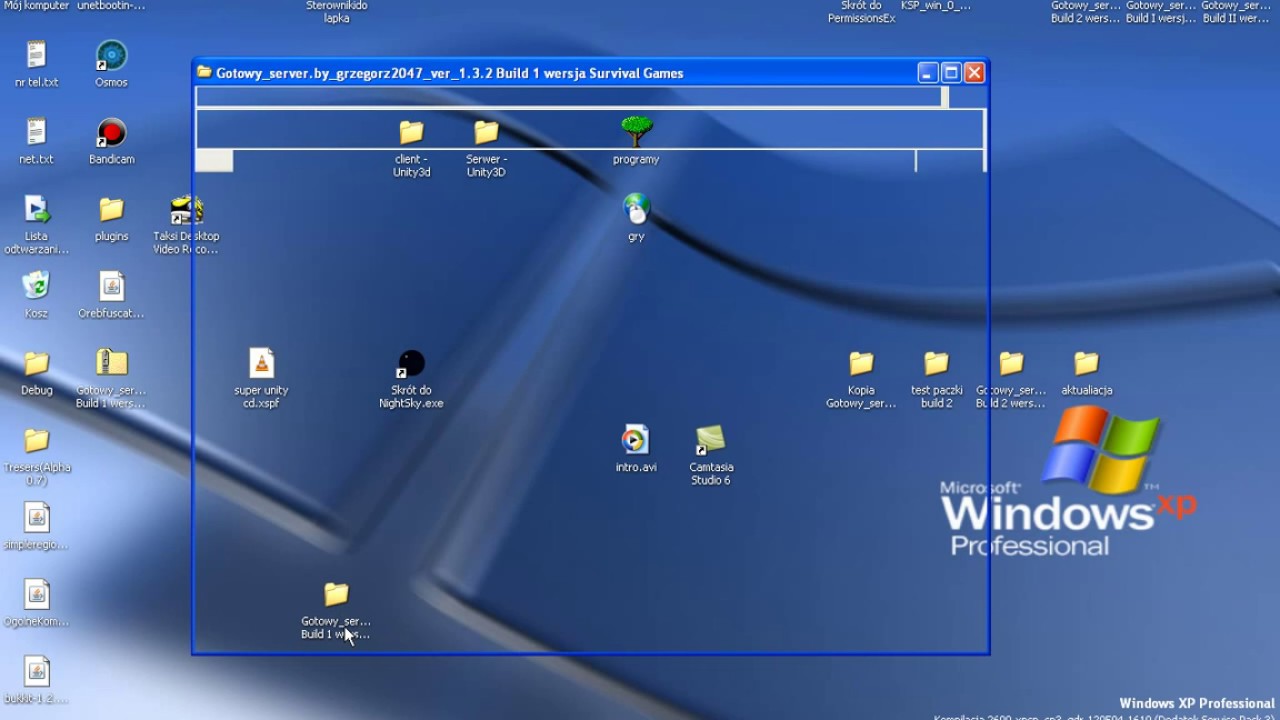1280x720 pixels.
Task: Select the Debug folder icon
Action: pos(36,364)
